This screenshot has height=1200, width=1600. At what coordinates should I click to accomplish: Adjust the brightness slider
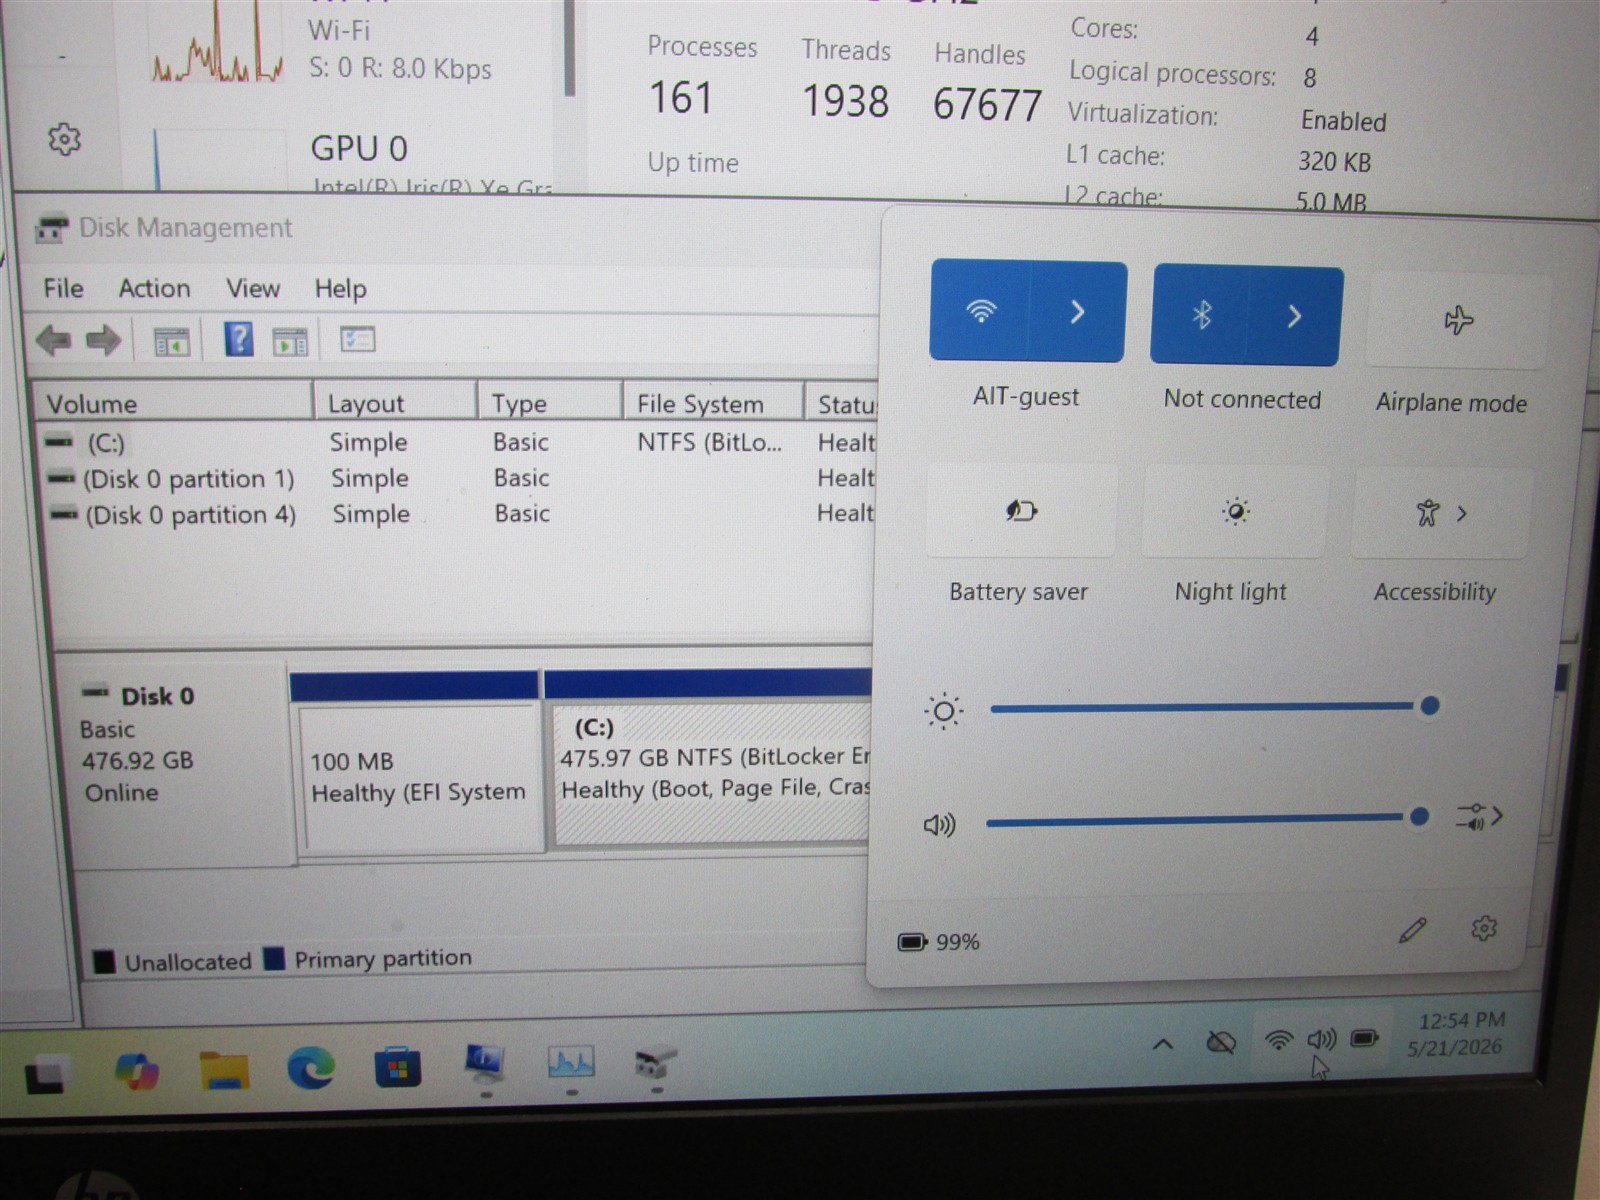pos(1215,707)
